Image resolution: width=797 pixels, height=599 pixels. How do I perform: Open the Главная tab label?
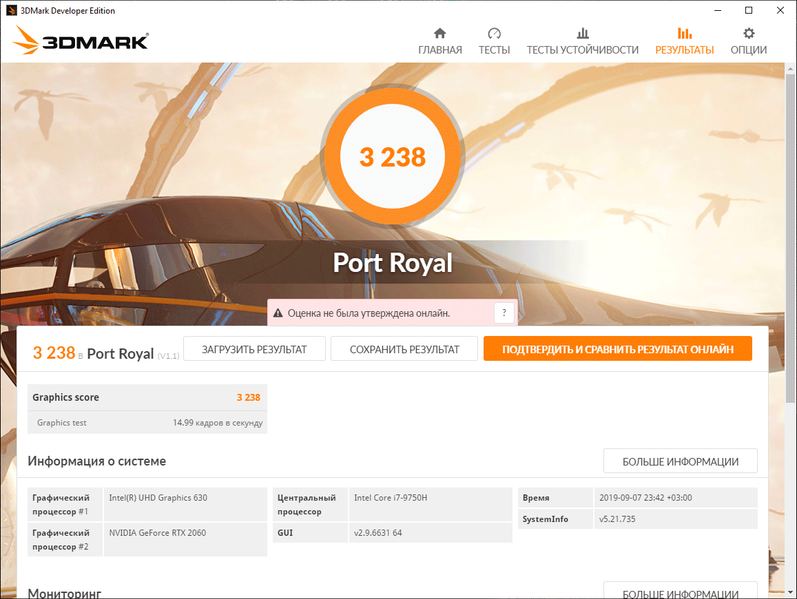(x=440, y=50)
